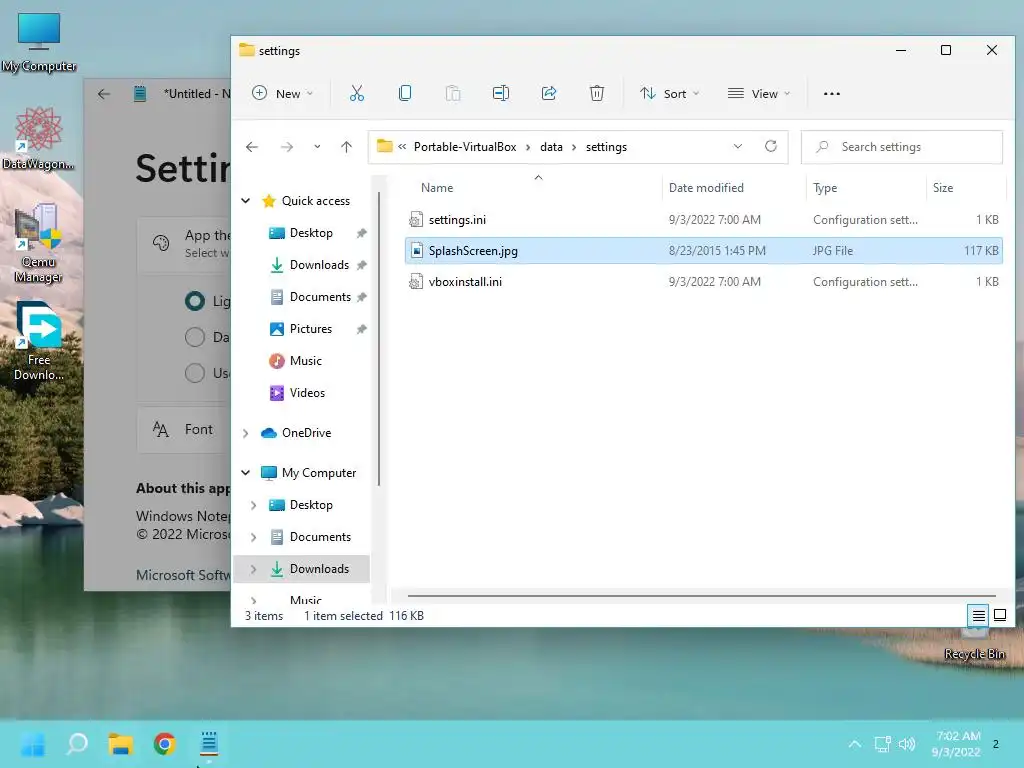Collapse Quick access tree node
The image size is (1024, 768).
pos(246,200)
